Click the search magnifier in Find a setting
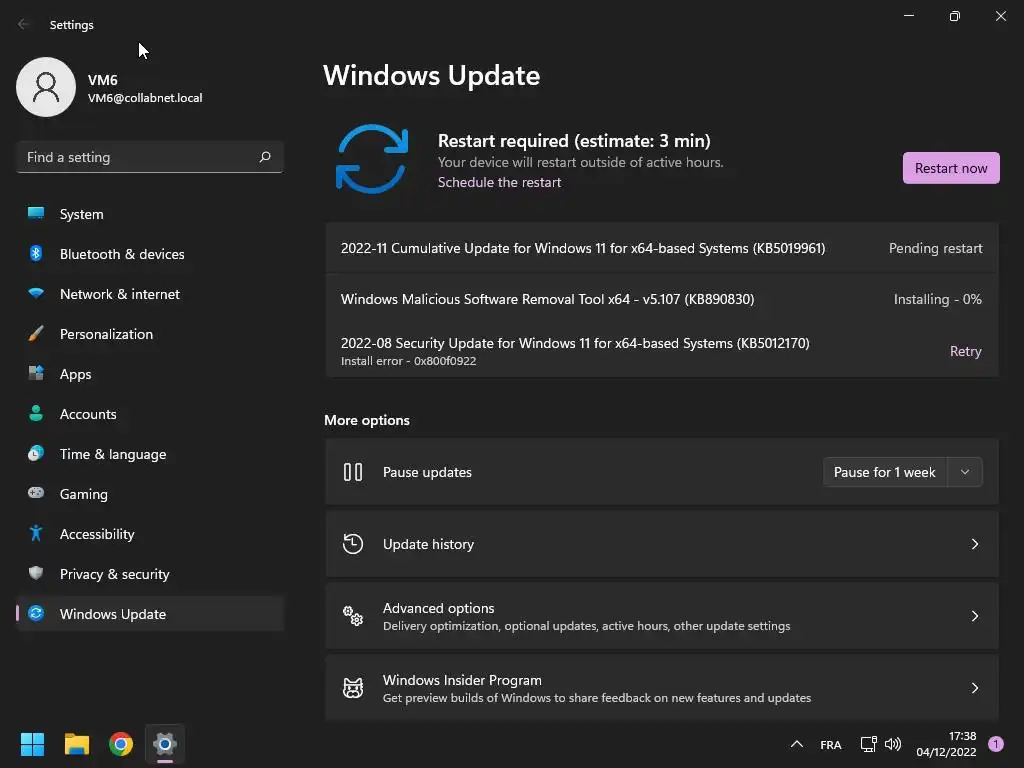 [x=265, y=157]
